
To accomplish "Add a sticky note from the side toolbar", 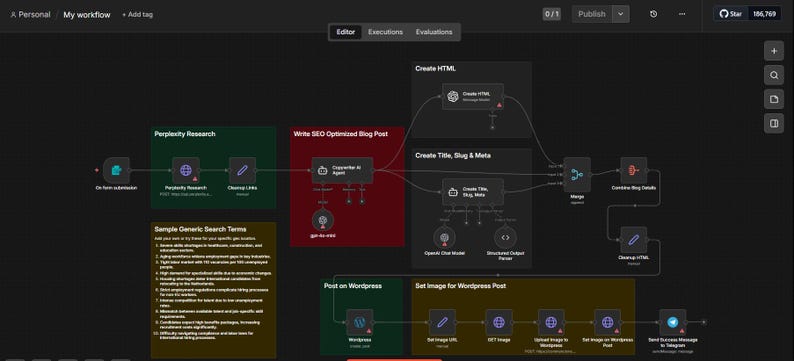I will click(x=774, y=99).
